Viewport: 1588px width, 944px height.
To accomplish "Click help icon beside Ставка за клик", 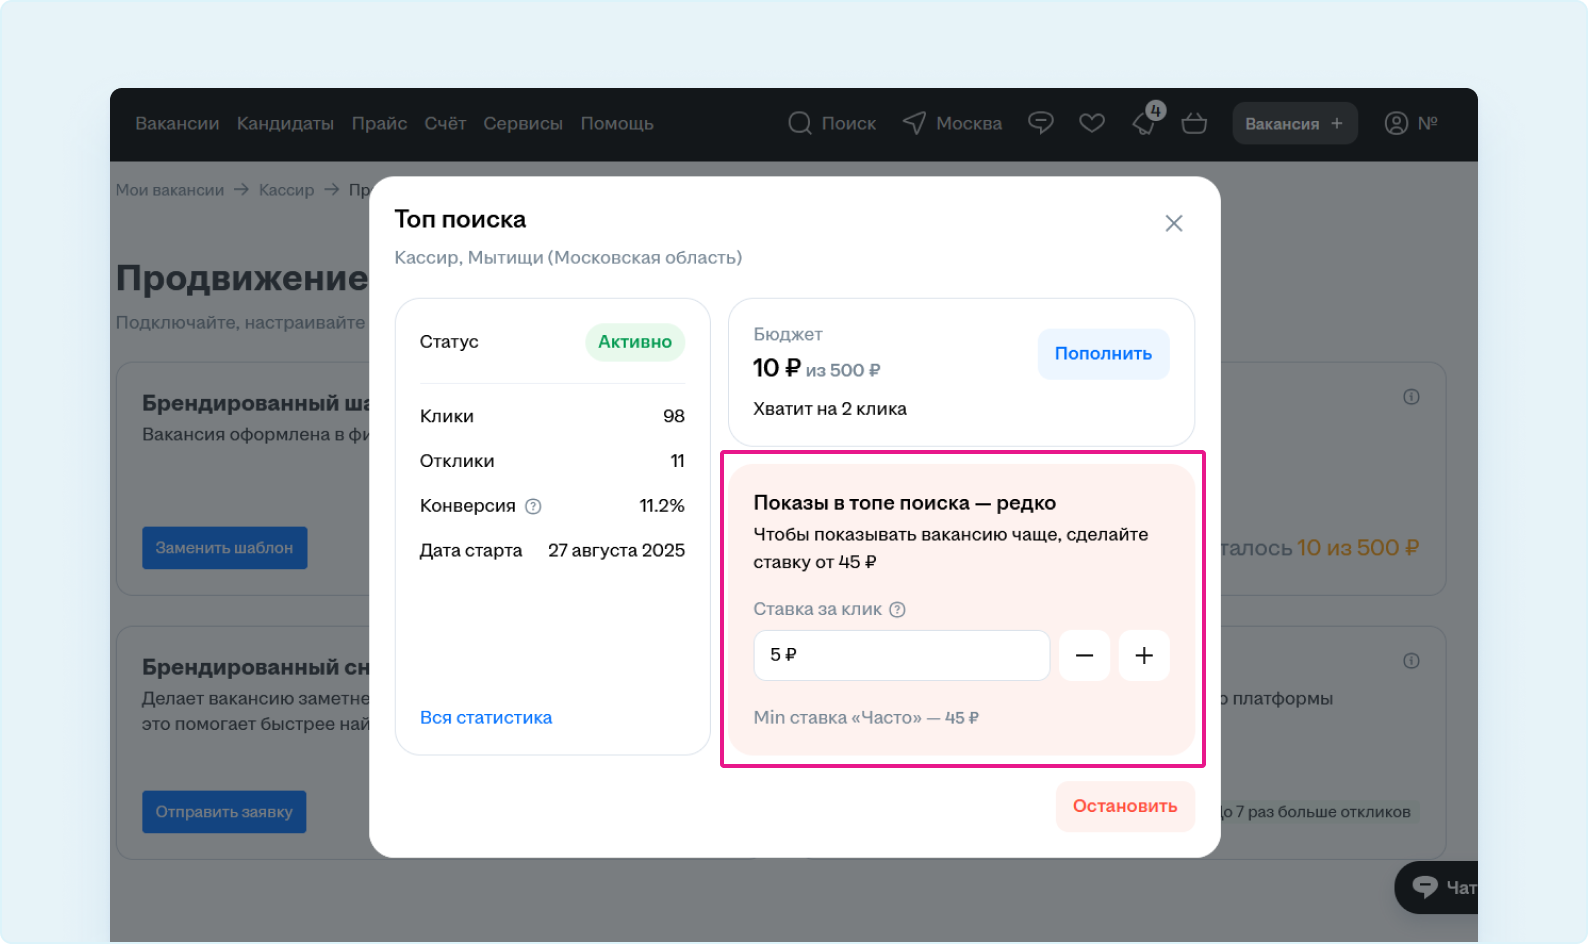I will pos(897,609).
